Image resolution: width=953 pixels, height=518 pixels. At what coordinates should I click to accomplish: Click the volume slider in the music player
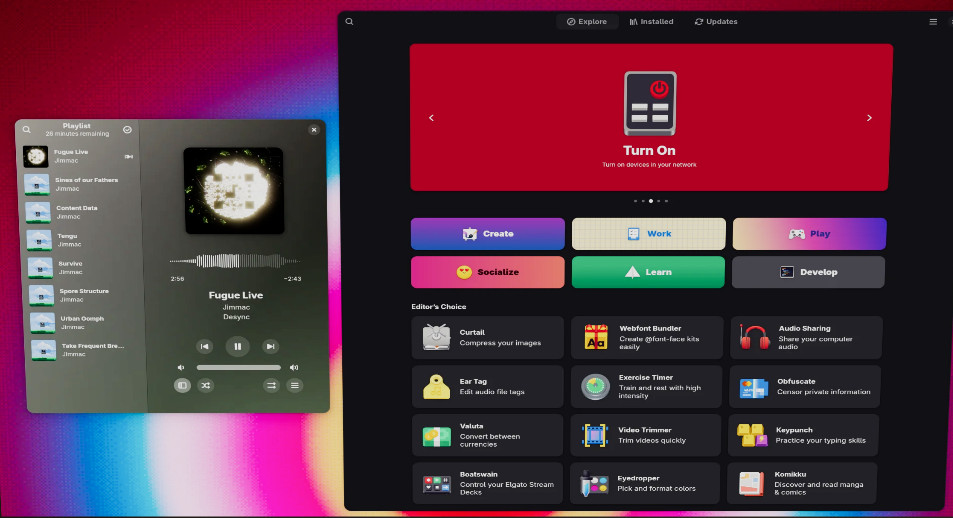tap(238, 368)
